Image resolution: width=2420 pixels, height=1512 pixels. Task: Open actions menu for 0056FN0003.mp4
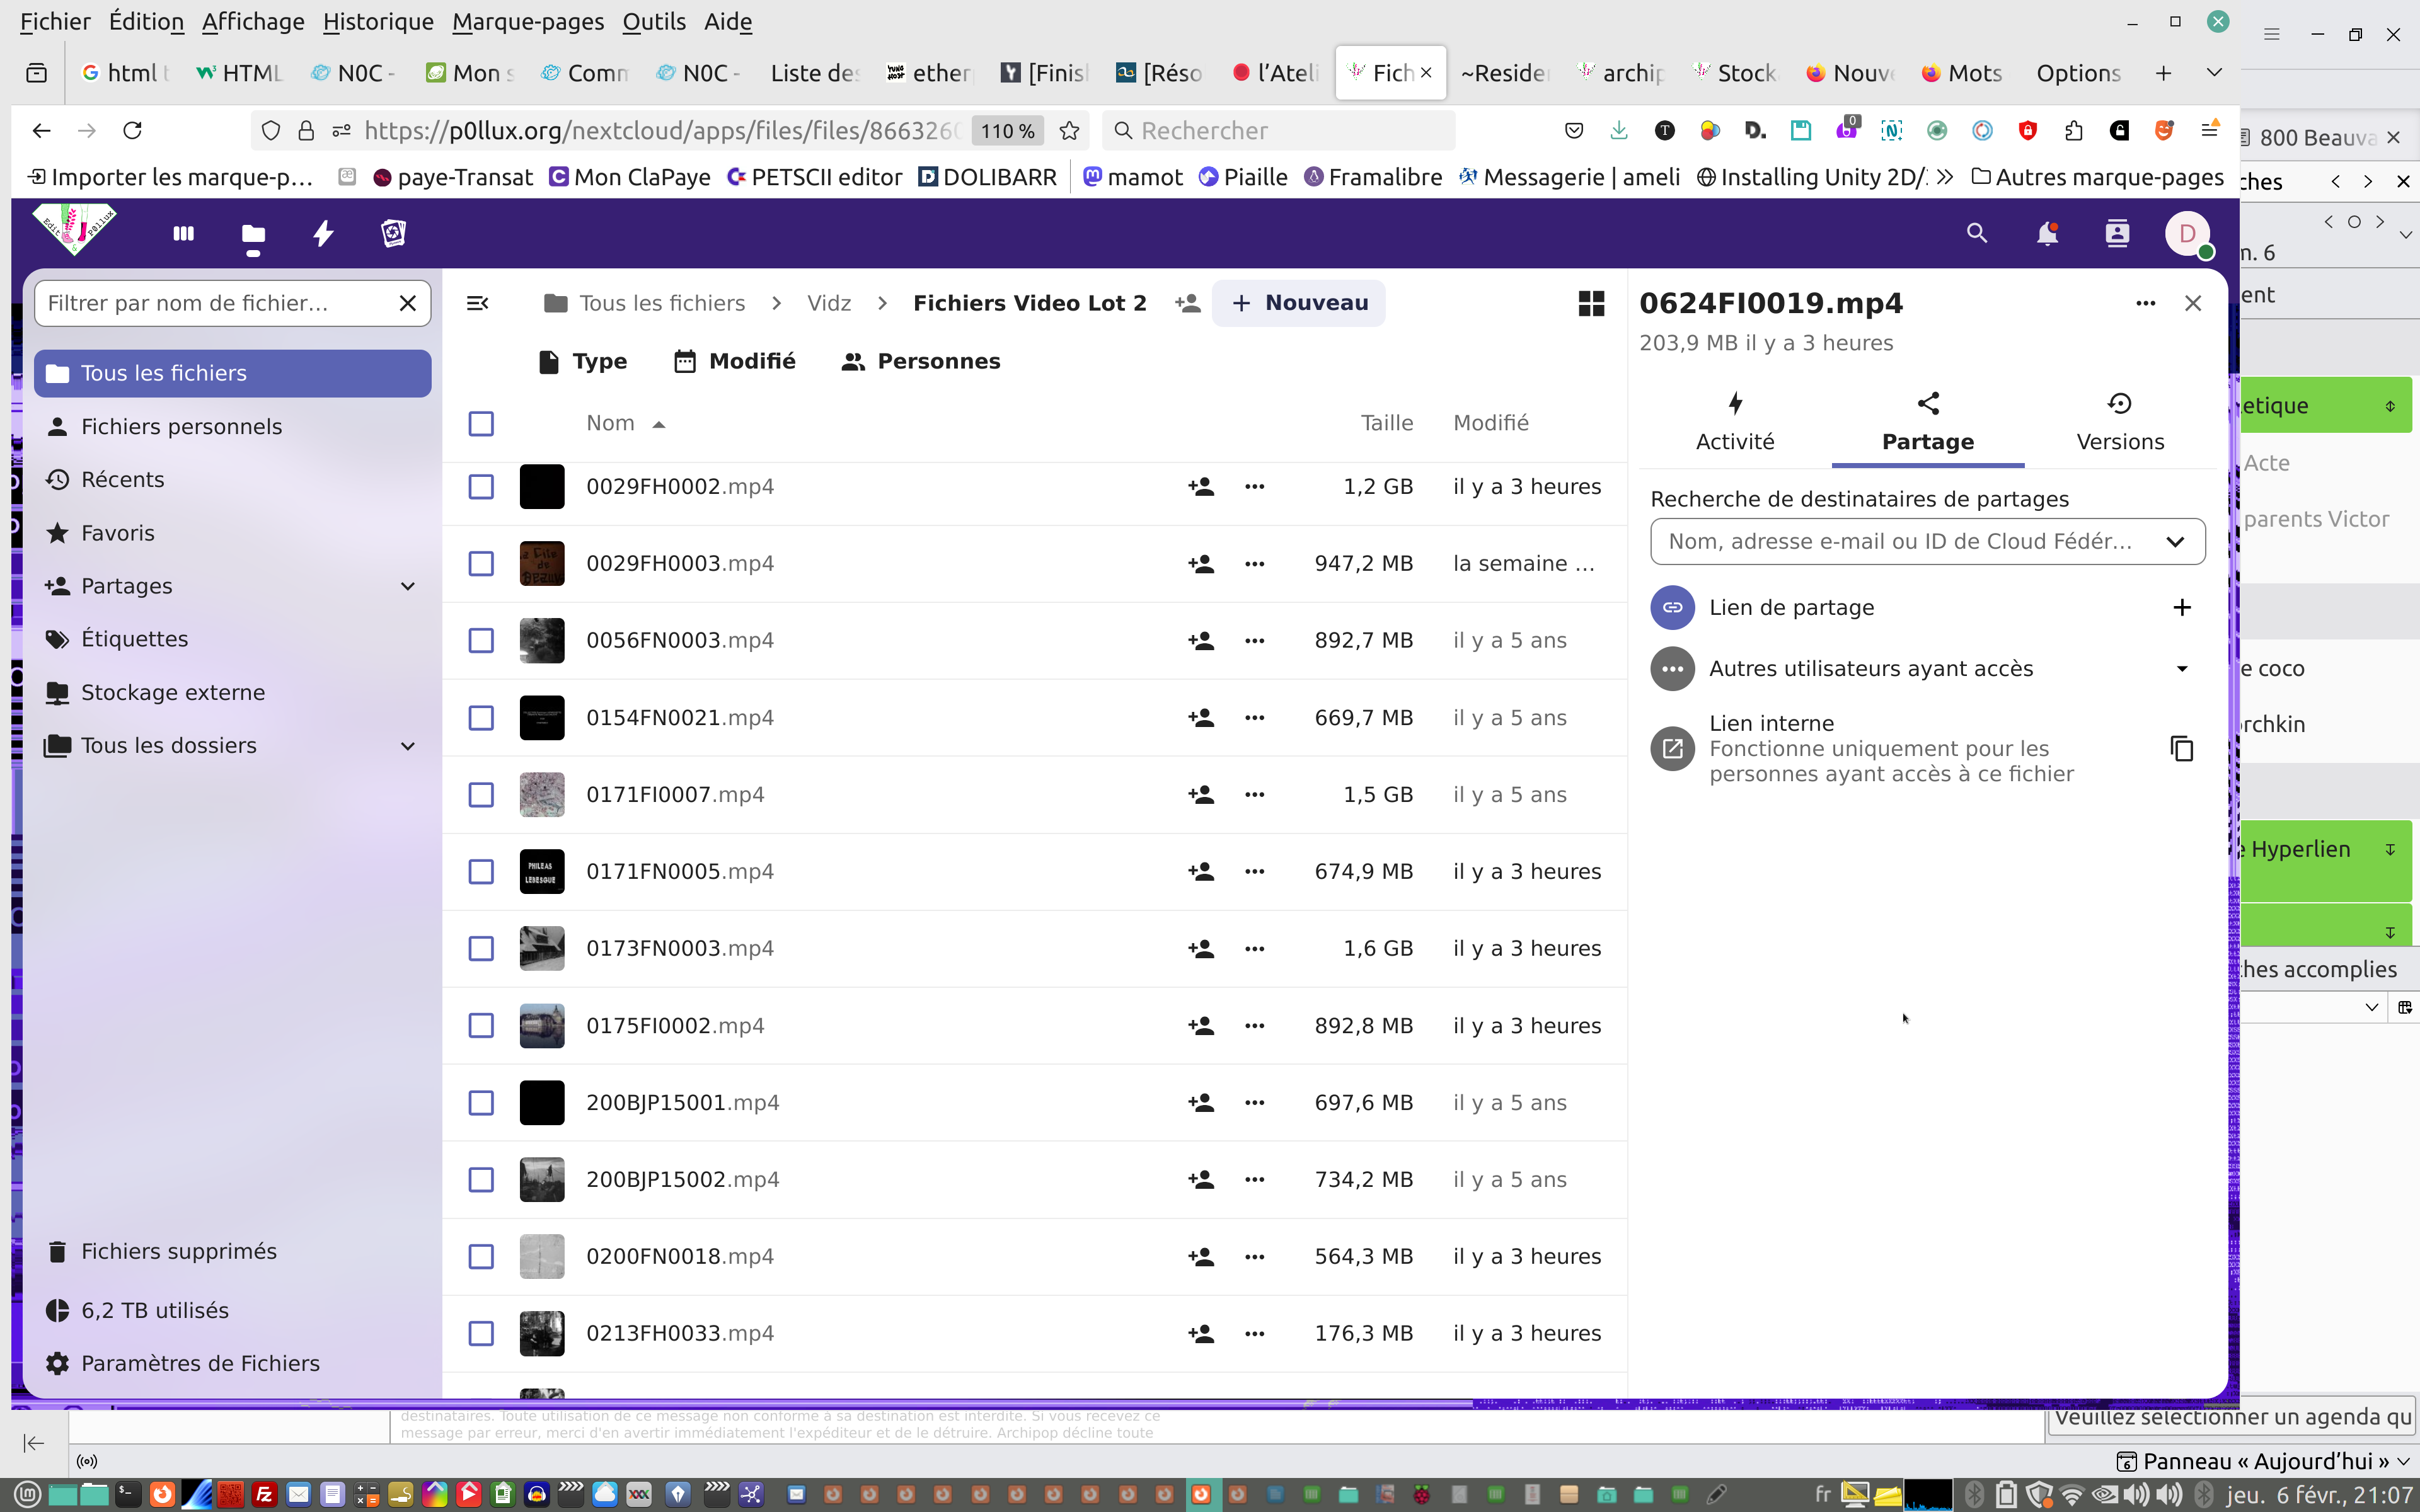pyautogui.click(x=1254, y=641)
